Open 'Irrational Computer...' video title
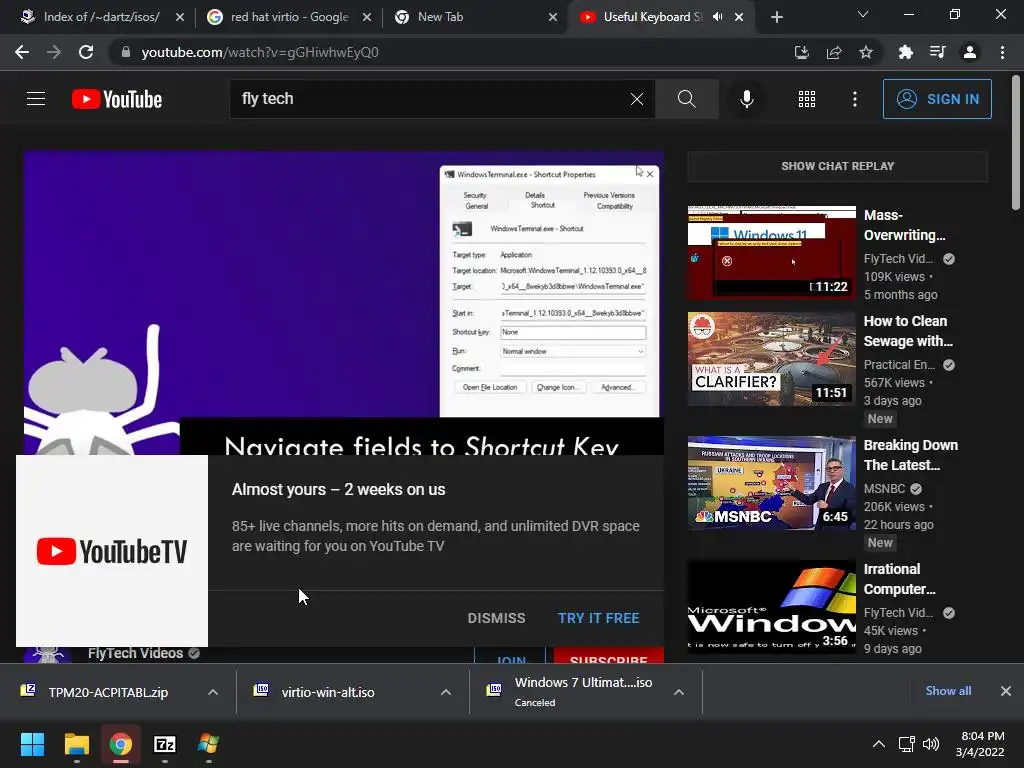The width and height of the screenshot is (1024, 768). [x=900, y=579]
